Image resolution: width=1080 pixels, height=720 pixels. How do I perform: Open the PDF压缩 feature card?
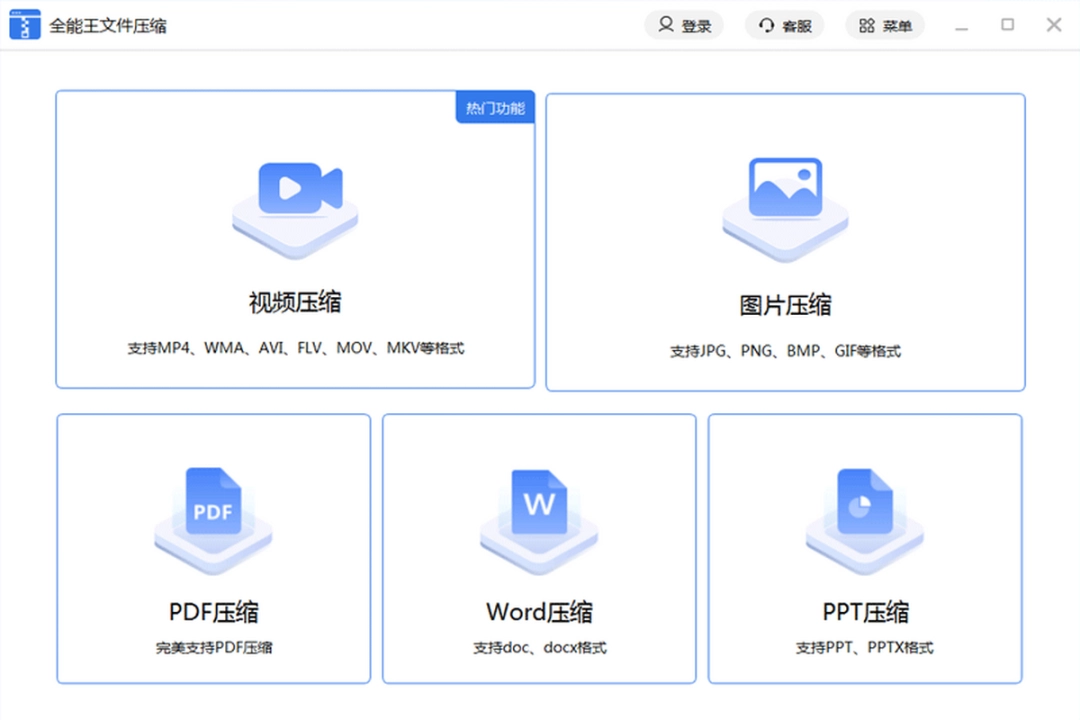click(212, 548)
